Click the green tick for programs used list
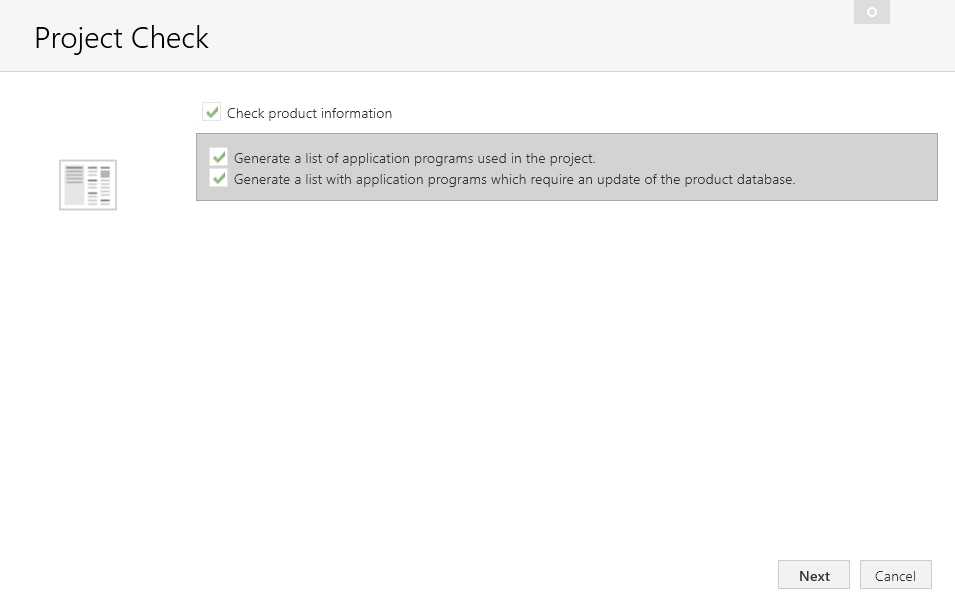 coord(219,157)
